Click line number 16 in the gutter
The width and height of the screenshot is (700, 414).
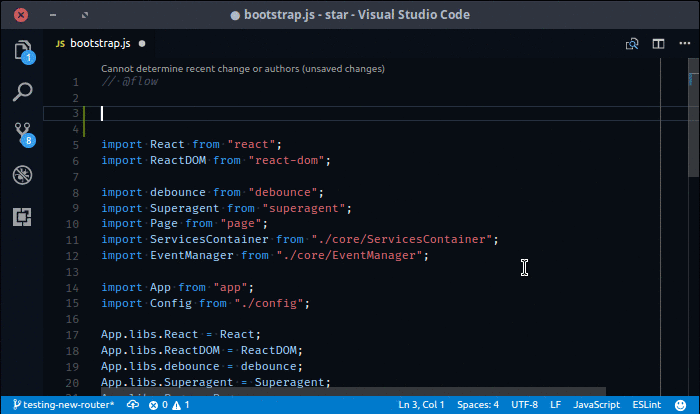coord(72,319)
